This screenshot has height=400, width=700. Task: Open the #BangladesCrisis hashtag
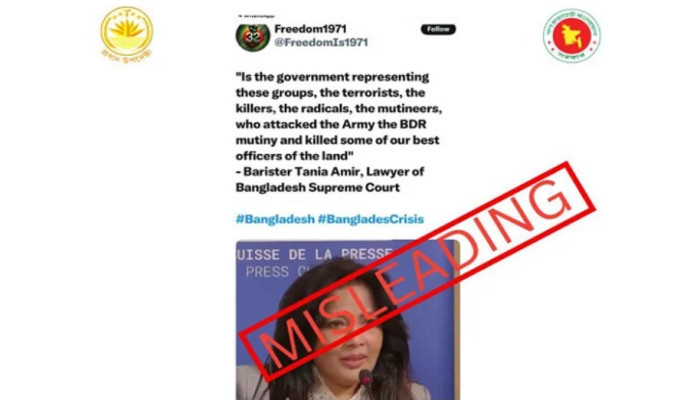pos(371,219)
